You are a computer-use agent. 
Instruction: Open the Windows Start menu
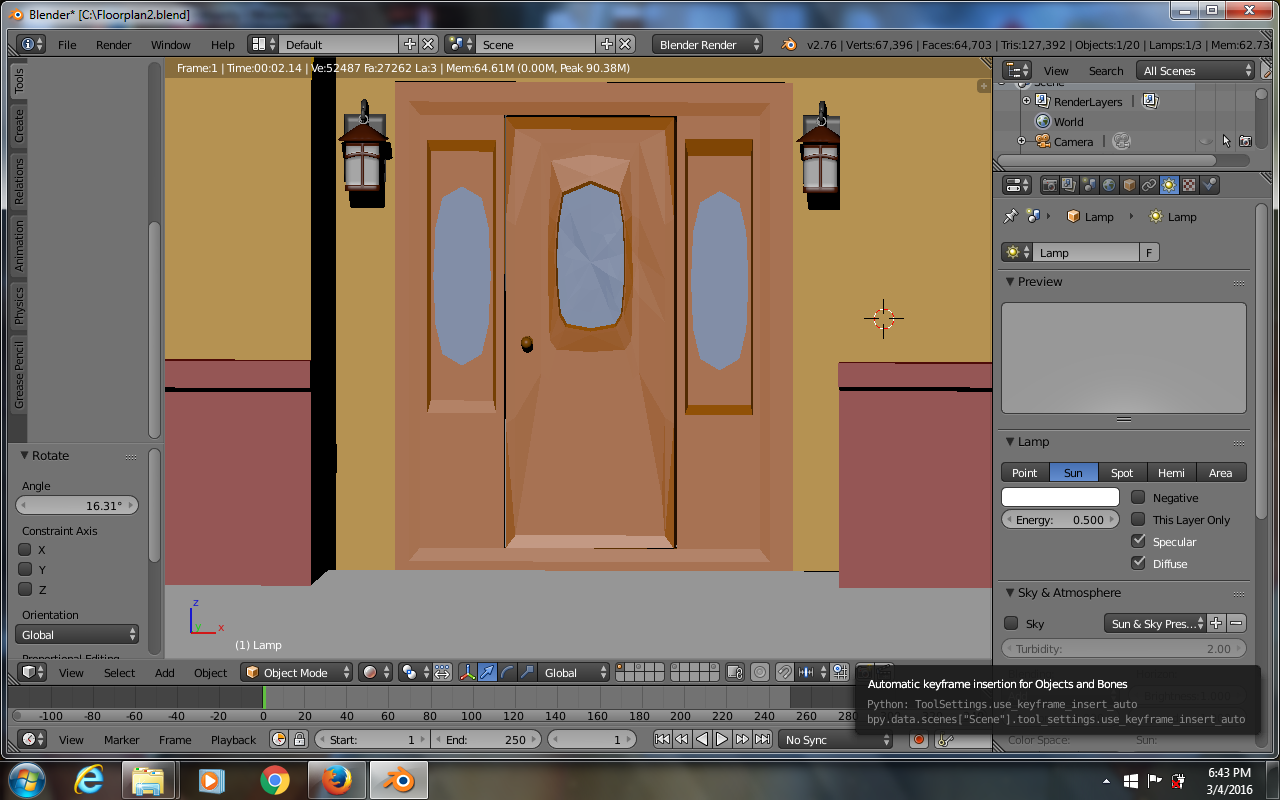click(26, 780)
